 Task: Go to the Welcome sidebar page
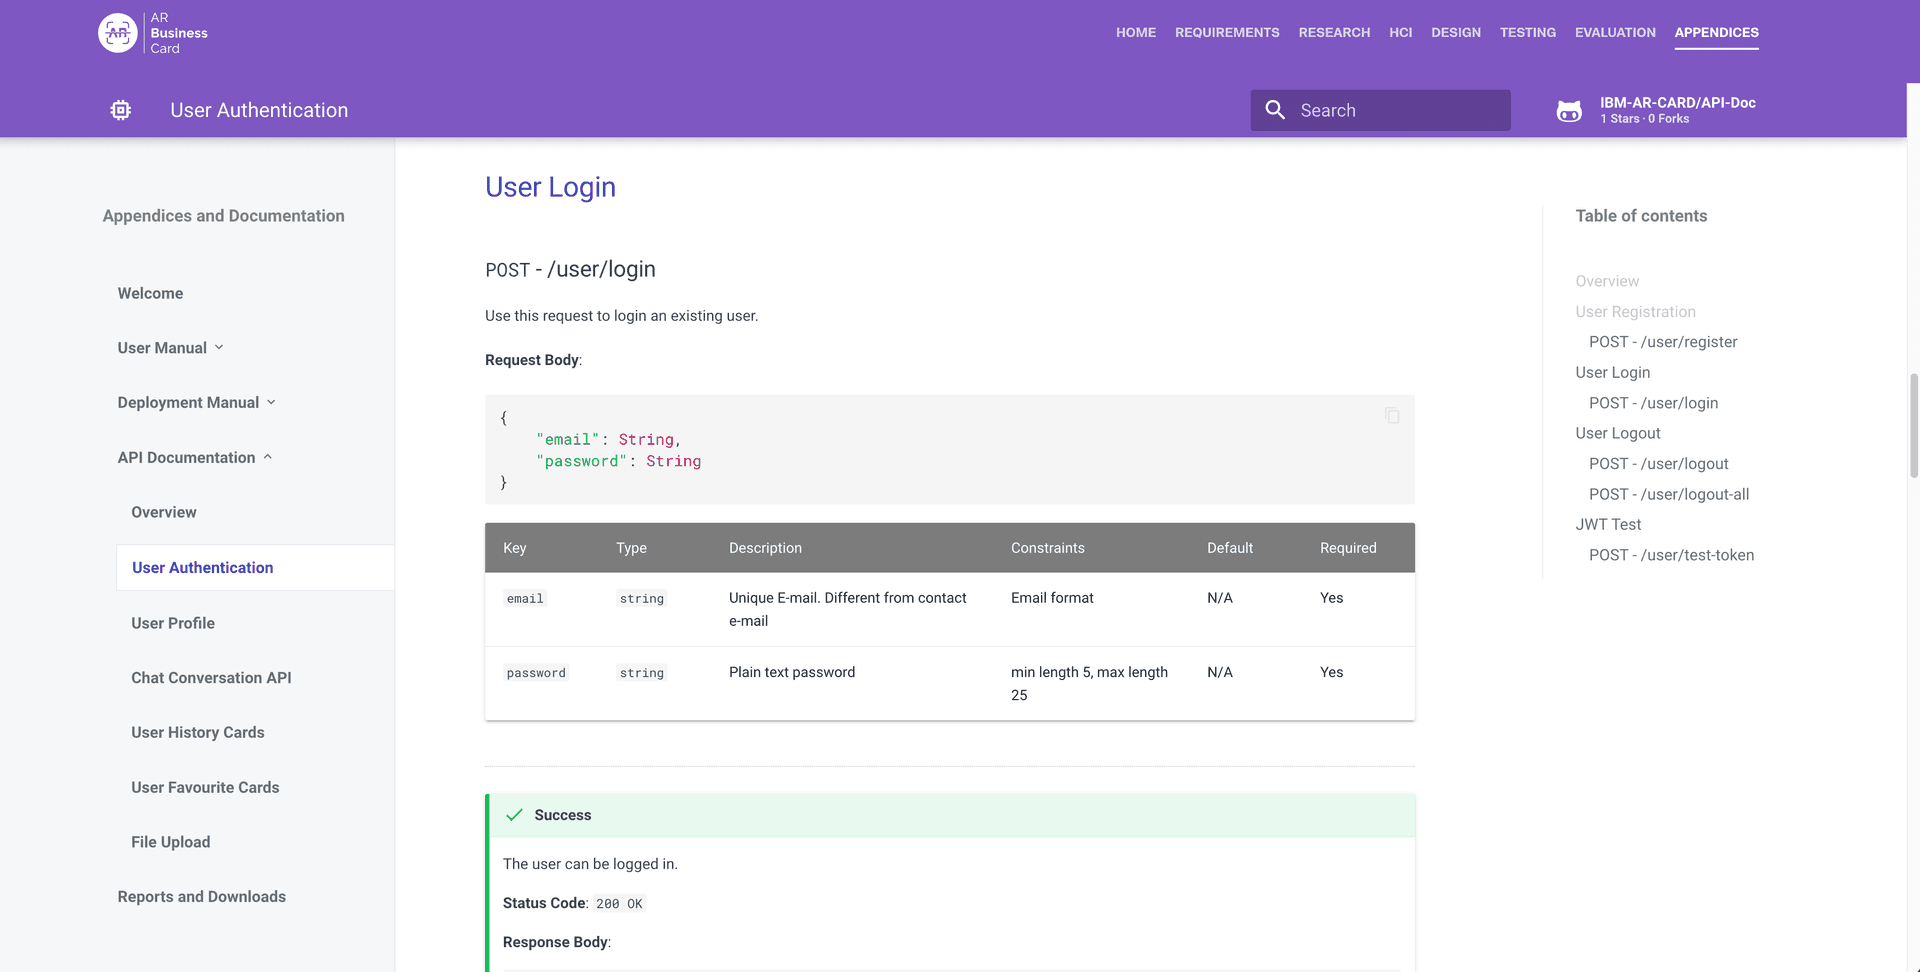[150, 293]
